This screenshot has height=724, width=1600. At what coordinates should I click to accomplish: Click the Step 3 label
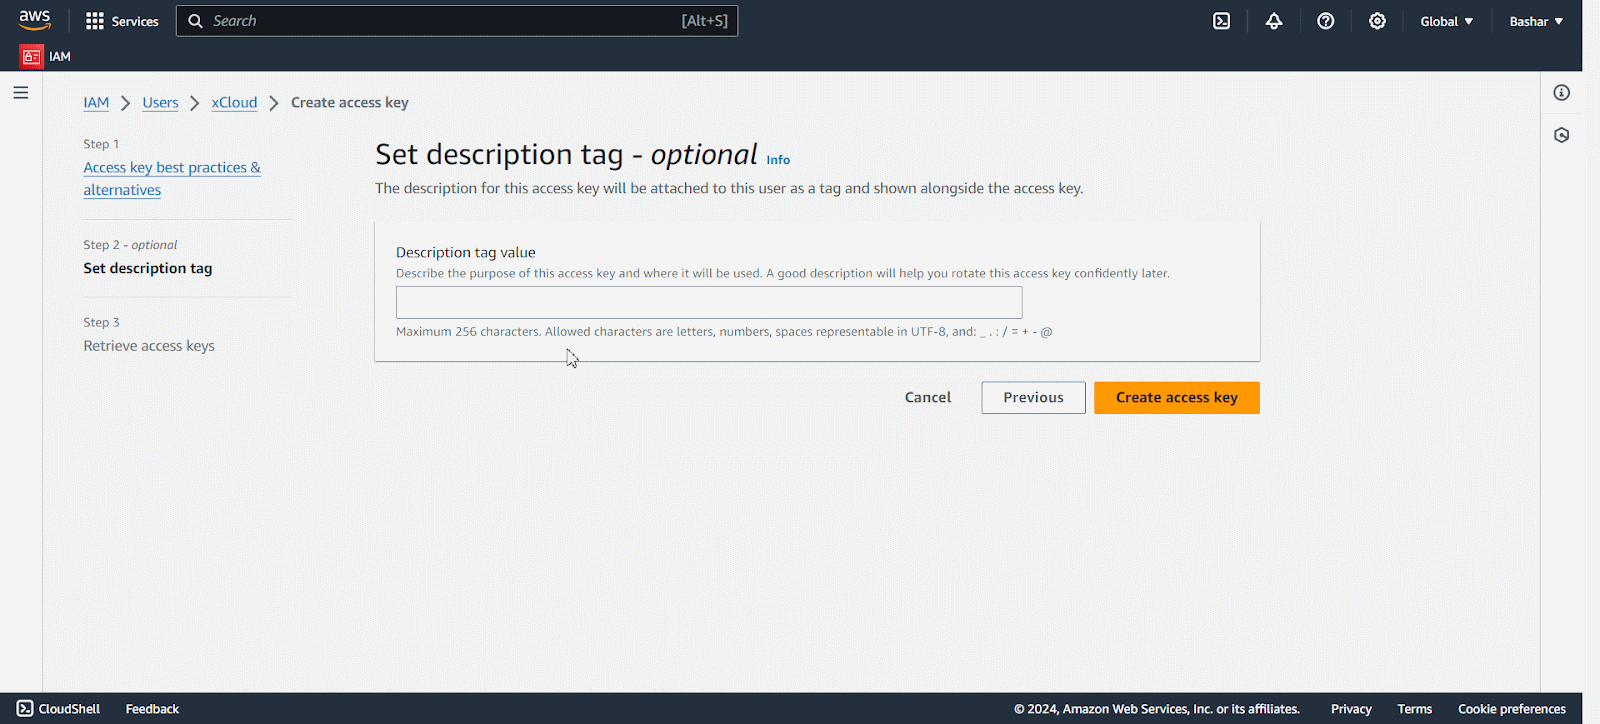pos(101,322)
